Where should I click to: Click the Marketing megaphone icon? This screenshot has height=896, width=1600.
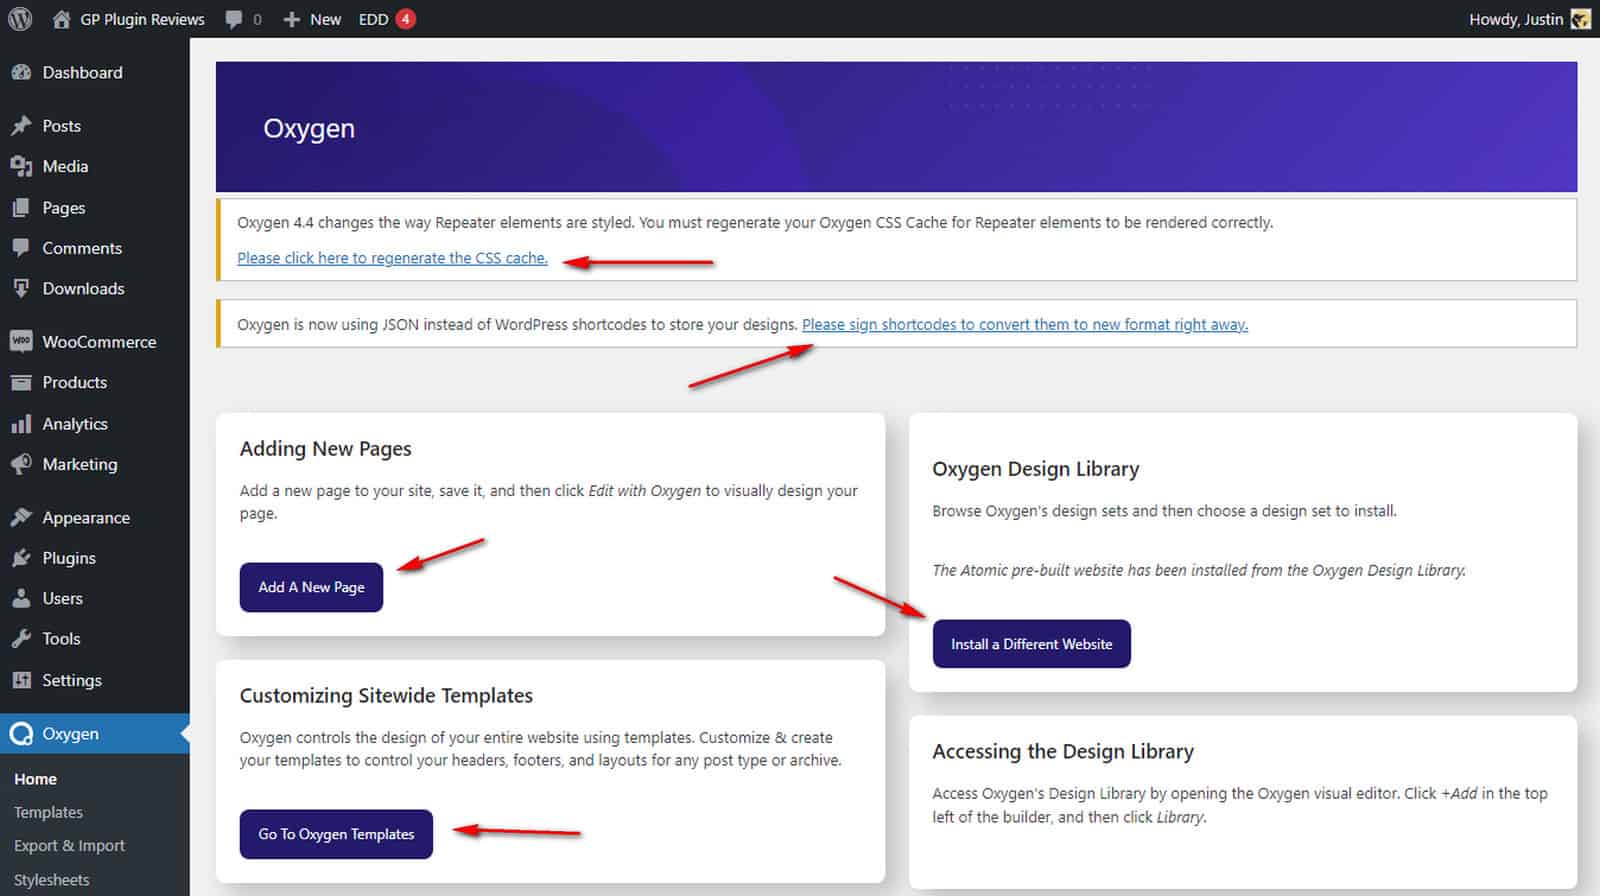(x=21, y=464)
